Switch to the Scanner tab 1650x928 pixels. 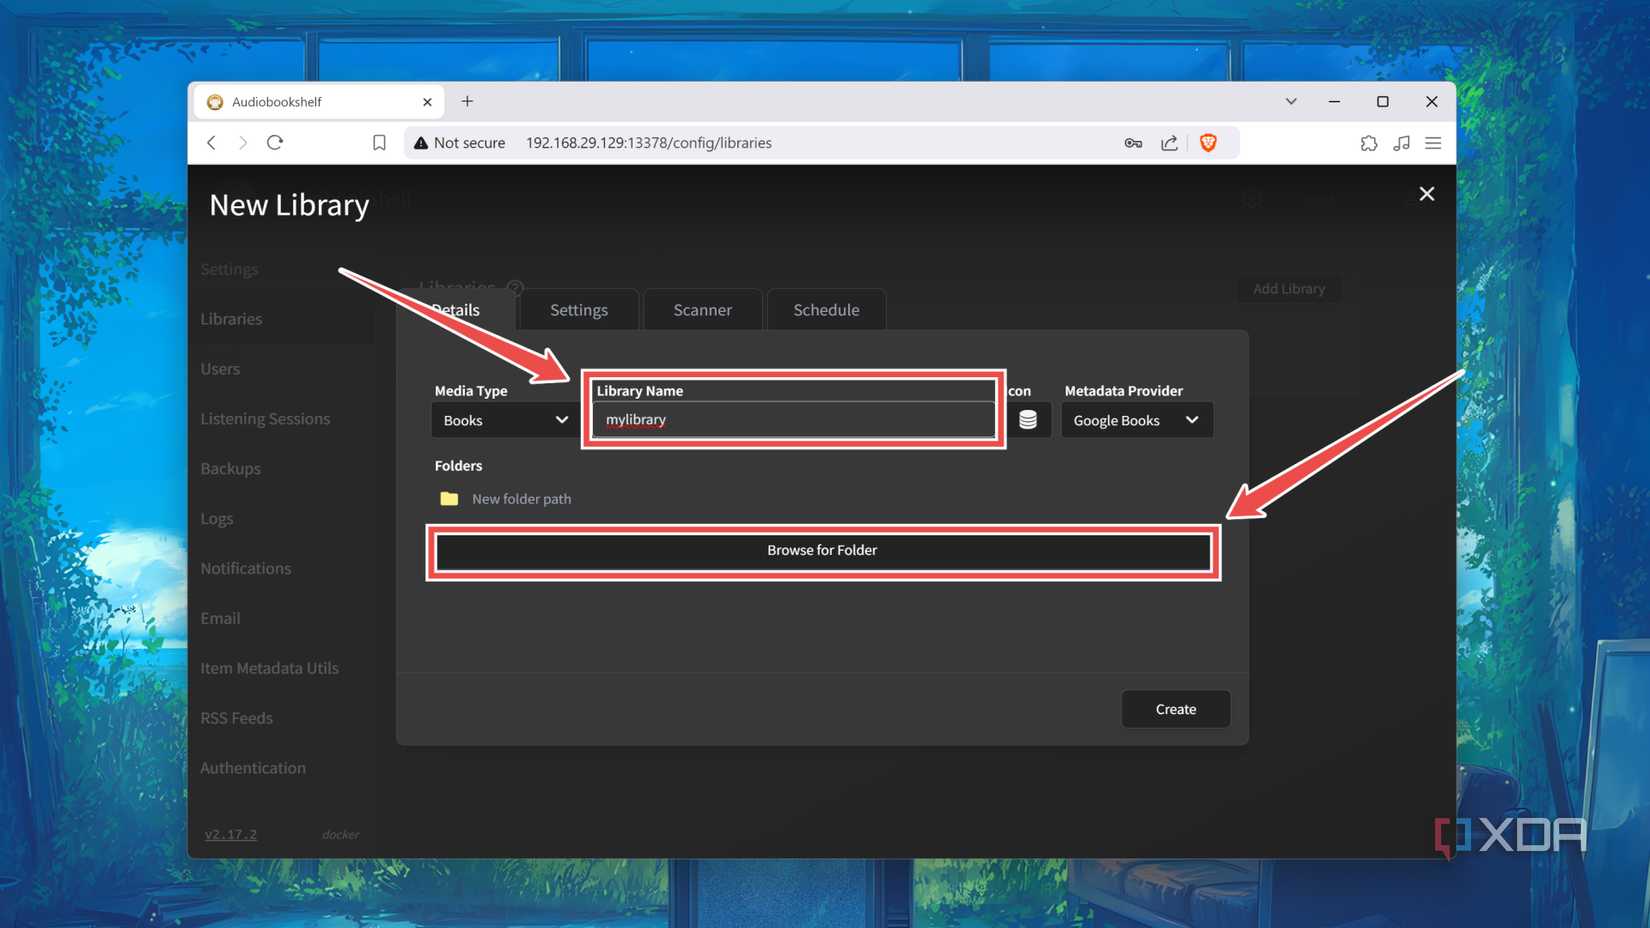pos(702,310)
